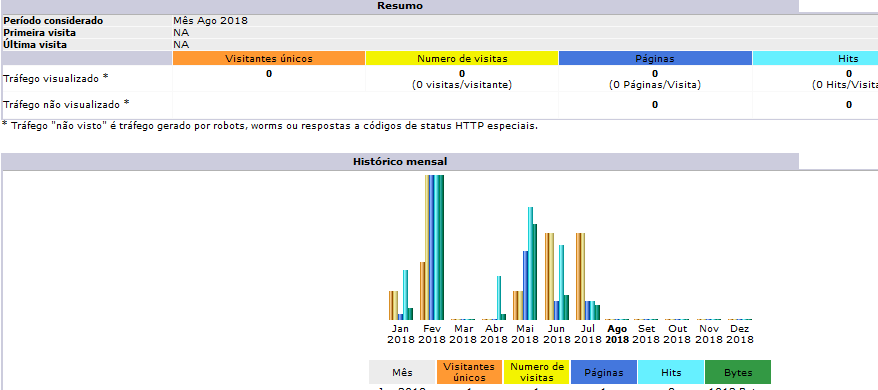Click orange 'Visitantes únicos' header in Resumo table
The image size is (878, 390).
pyautogui.click(x=269, y=58)
